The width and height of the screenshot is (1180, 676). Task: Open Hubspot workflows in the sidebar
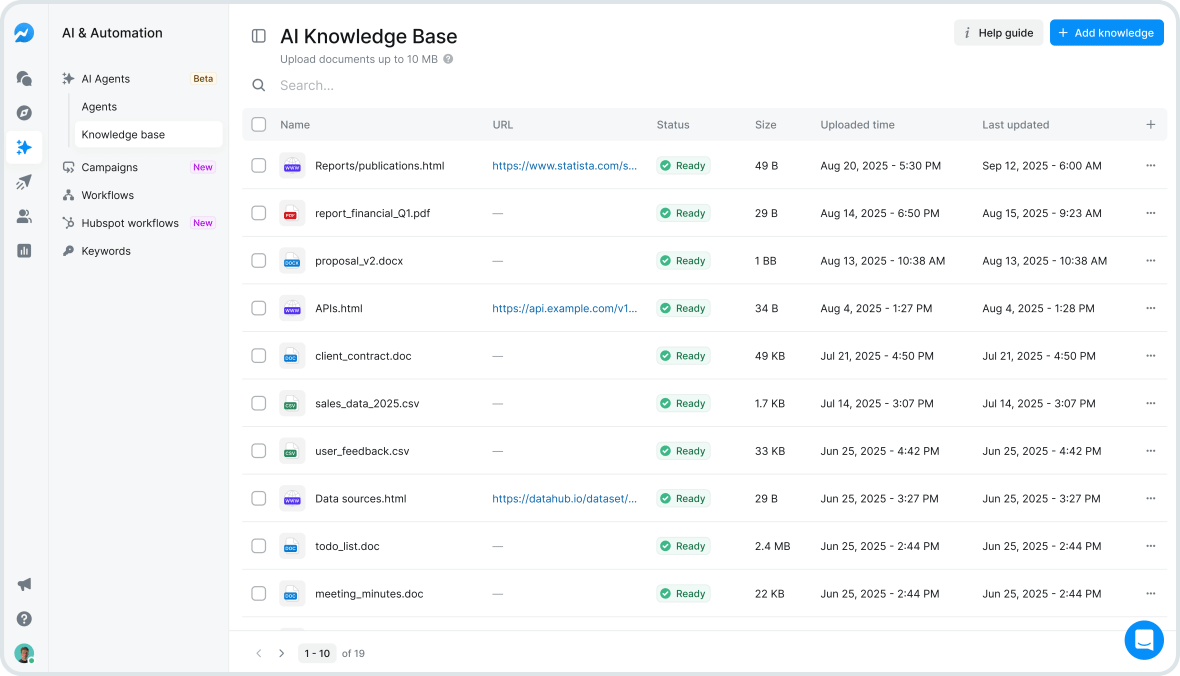139,223
